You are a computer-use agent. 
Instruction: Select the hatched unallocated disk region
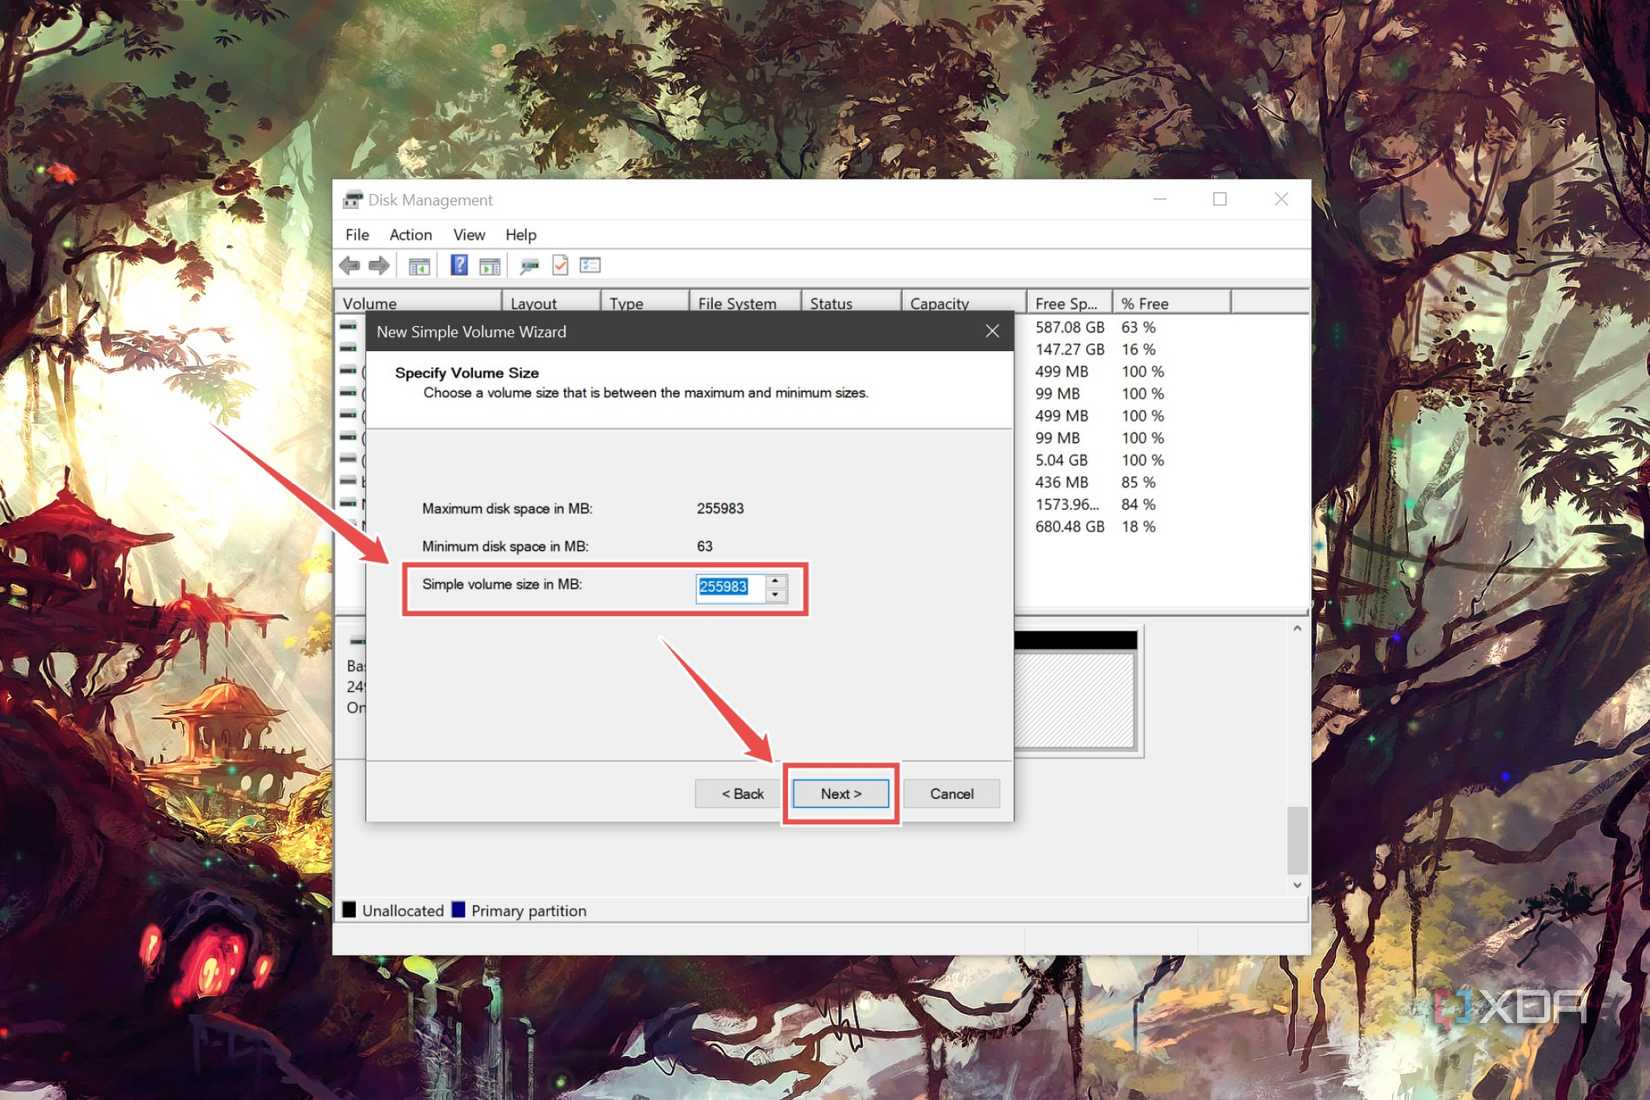pyautogui.click(x=1075, y=700)
